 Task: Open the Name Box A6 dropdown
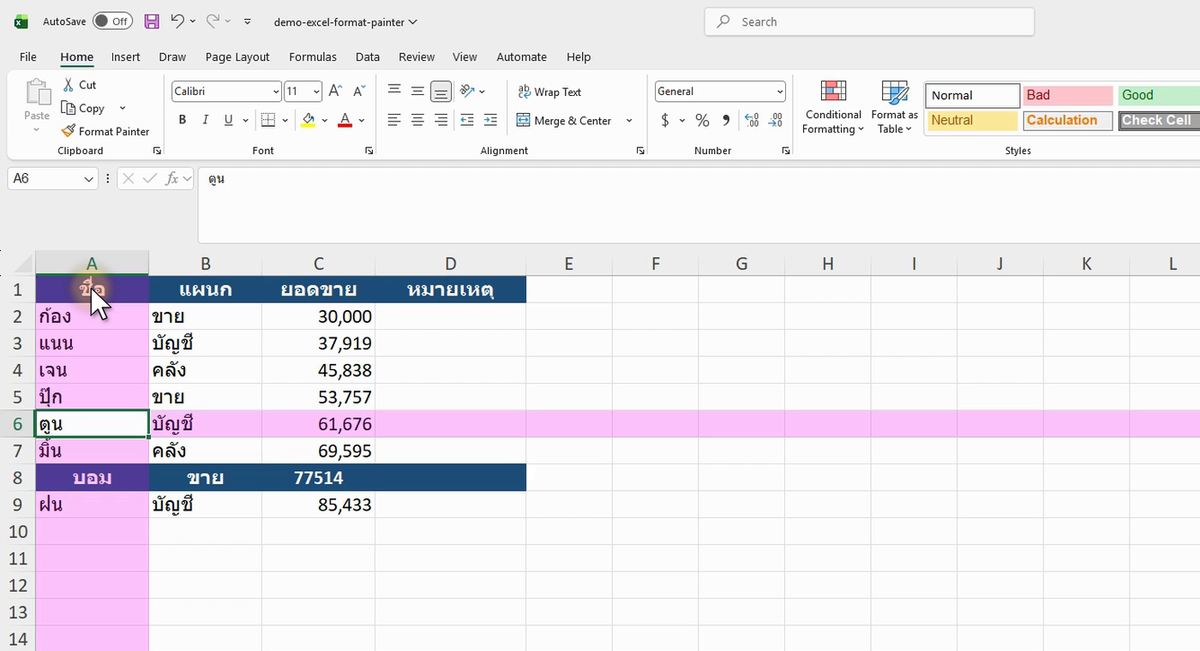tap(89, 178)
